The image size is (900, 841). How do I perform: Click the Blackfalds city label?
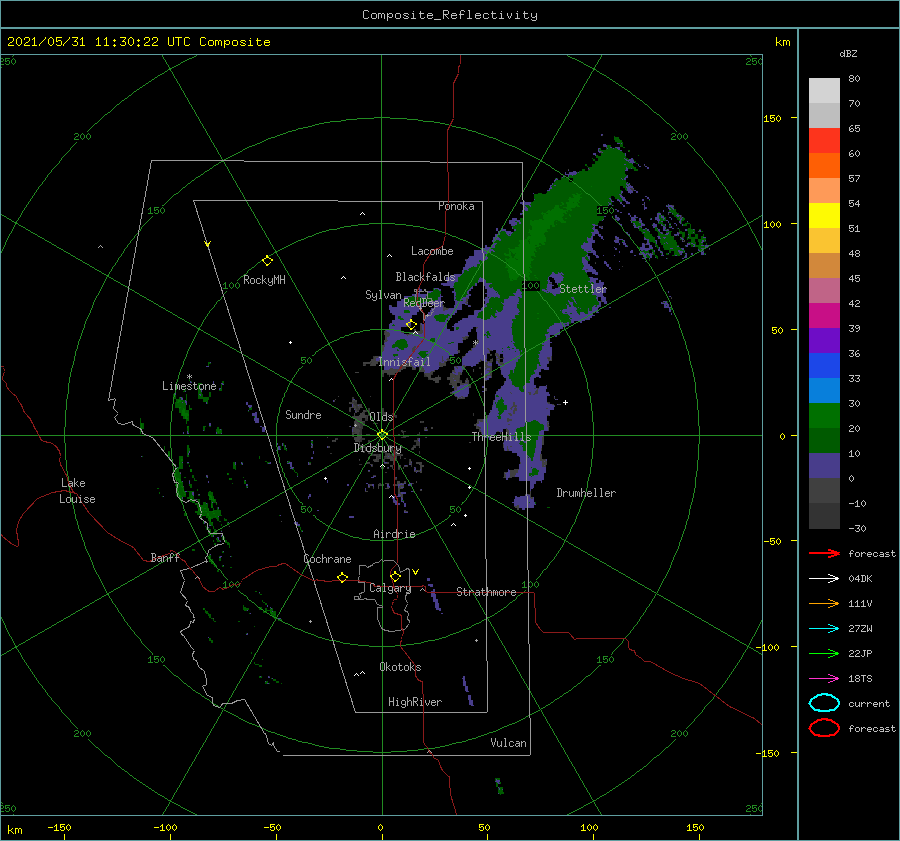click(x=425, y=277)
